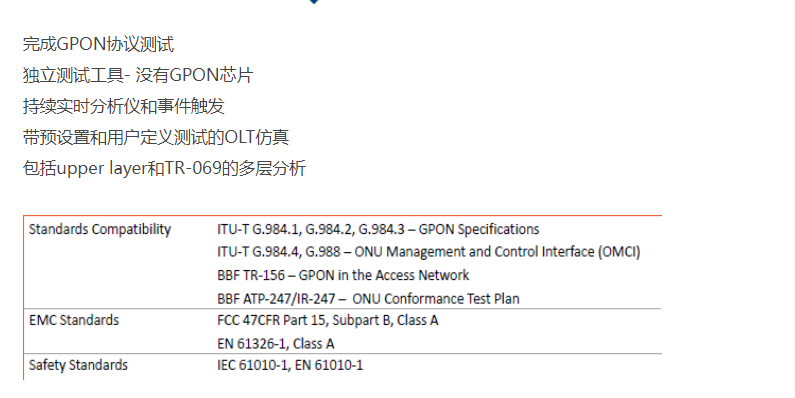Click the line 持续实时分析仪和事件触发
The width and height of the screenshot is (795, 398).
(124, 106)
